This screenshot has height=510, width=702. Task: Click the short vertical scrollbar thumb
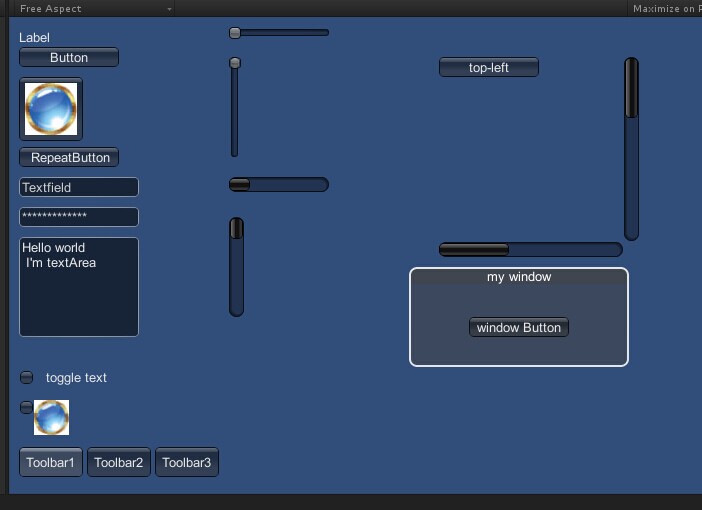[x=236, y=228]
